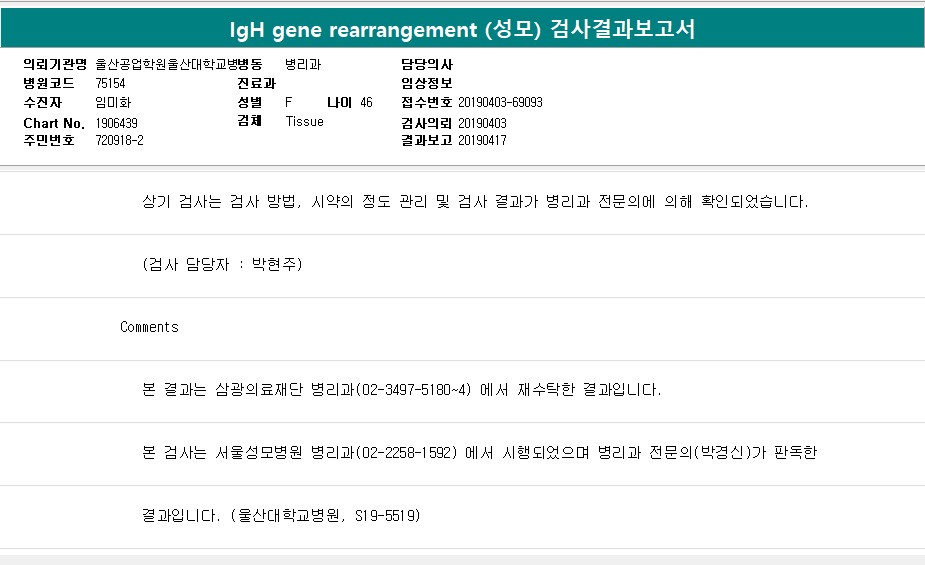
Task: Select Chart No. value 1906439
Action: coord(116,122)
